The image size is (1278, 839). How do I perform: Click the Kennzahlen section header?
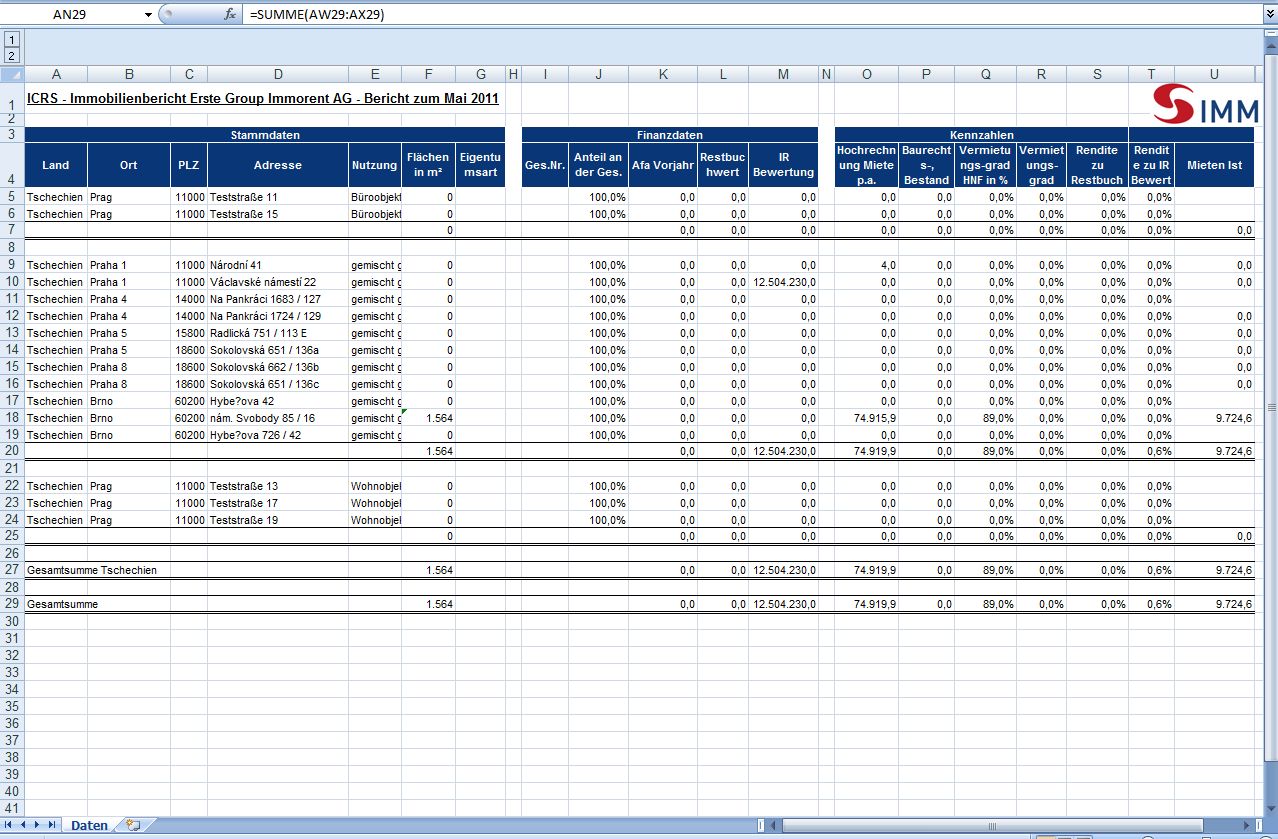tap(981, 135)
